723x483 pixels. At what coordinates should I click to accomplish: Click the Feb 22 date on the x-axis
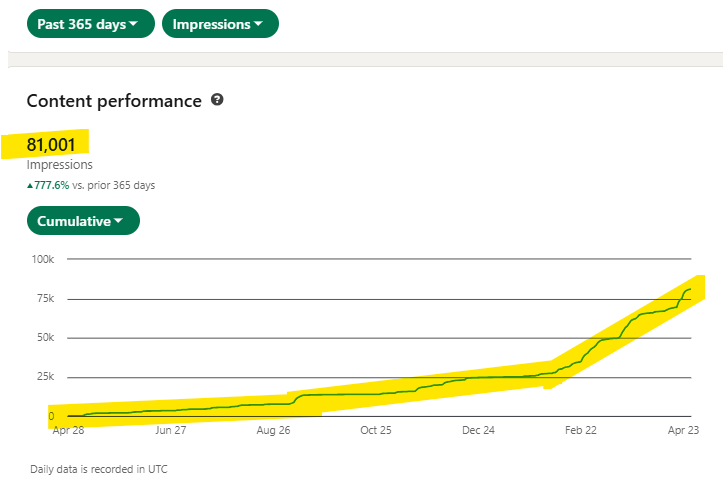pyautogui.click(x=581, y=431)
